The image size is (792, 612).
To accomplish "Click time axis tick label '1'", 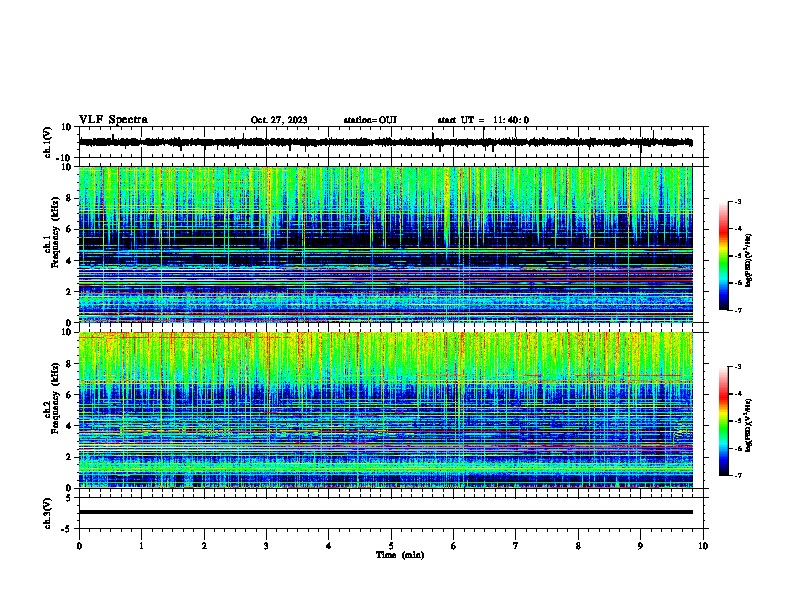I will coord(141,546).
